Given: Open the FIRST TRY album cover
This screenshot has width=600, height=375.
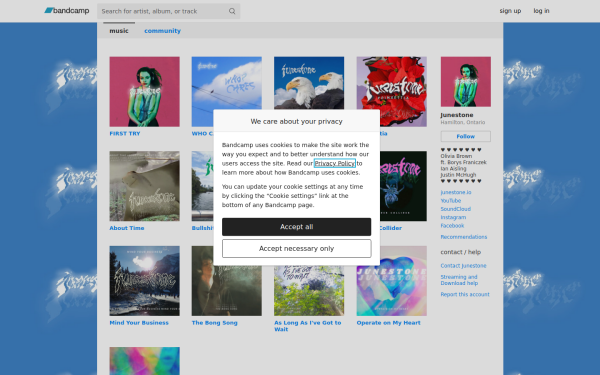Looking at the screenshot, I should [x=144, y=91].
